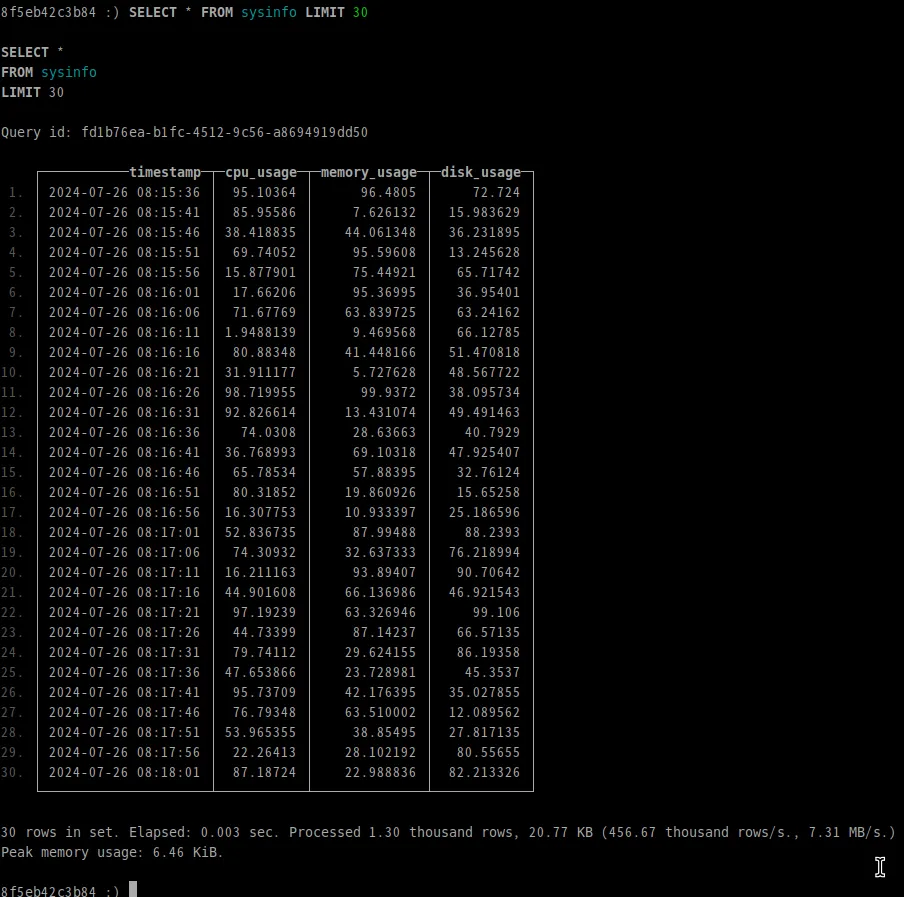Click the typed SELECT * FROM sysinfo command

pyautogui.click(x=248, y=12)
